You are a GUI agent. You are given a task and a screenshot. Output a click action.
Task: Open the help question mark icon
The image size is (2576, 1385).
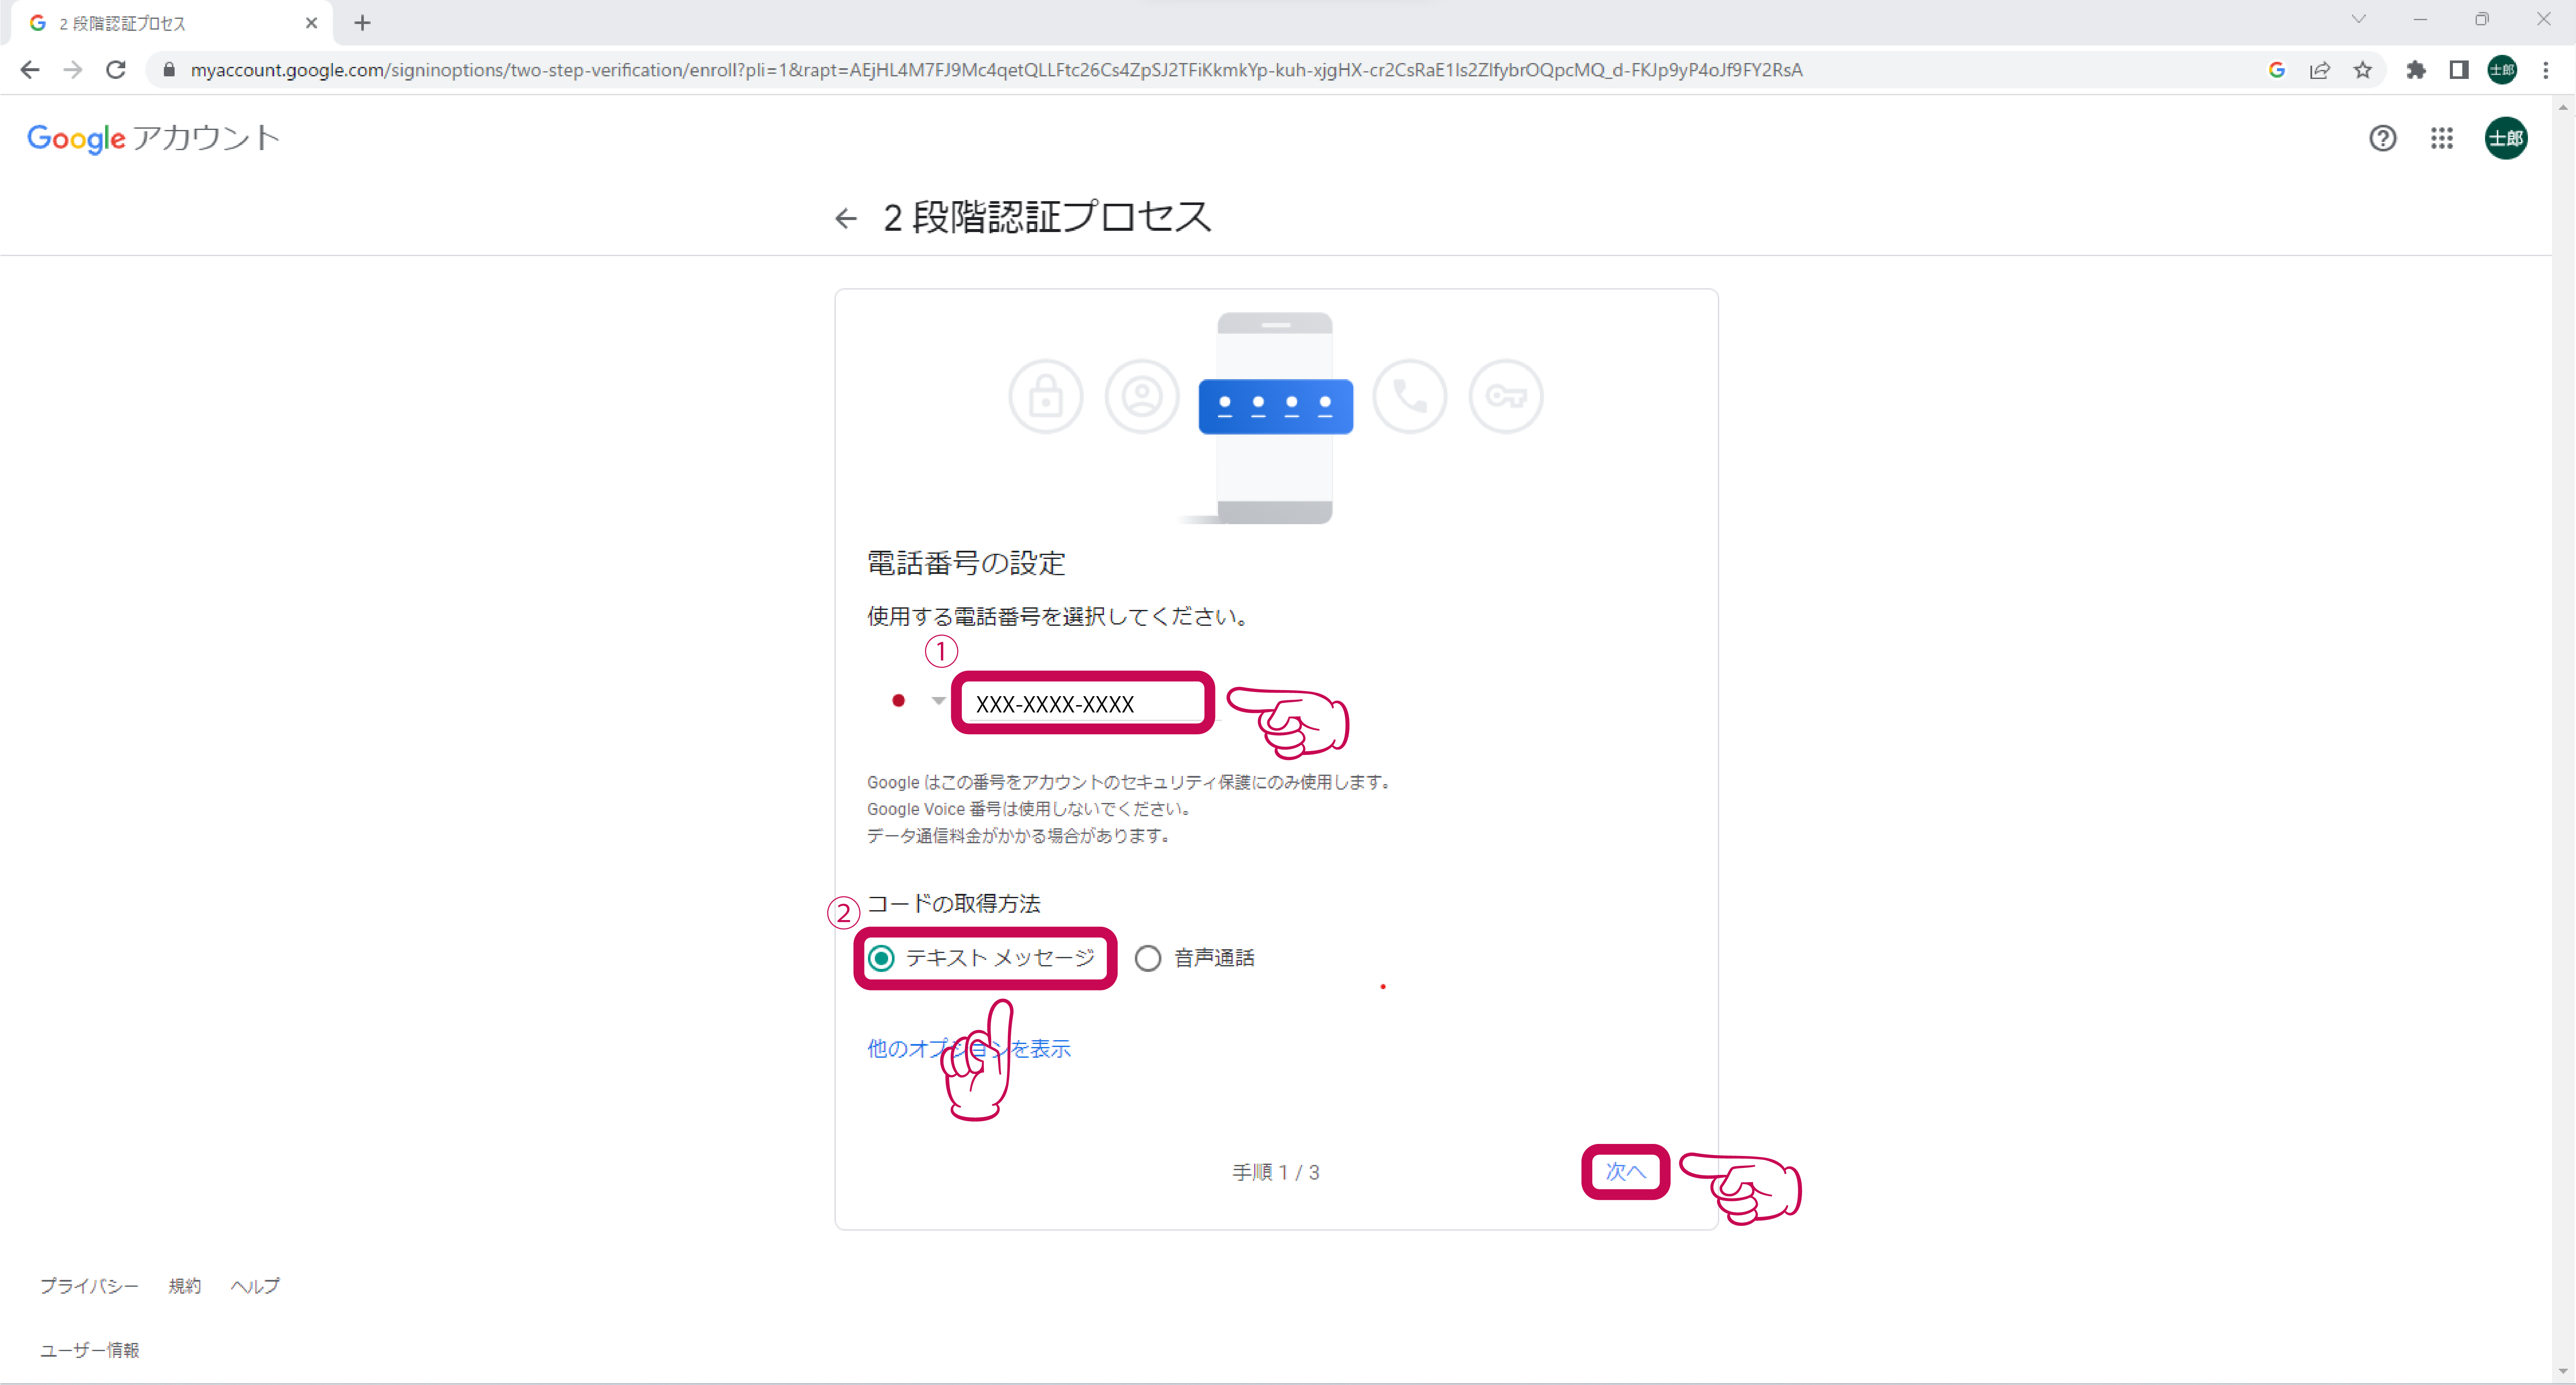[x=2383, y=138]
